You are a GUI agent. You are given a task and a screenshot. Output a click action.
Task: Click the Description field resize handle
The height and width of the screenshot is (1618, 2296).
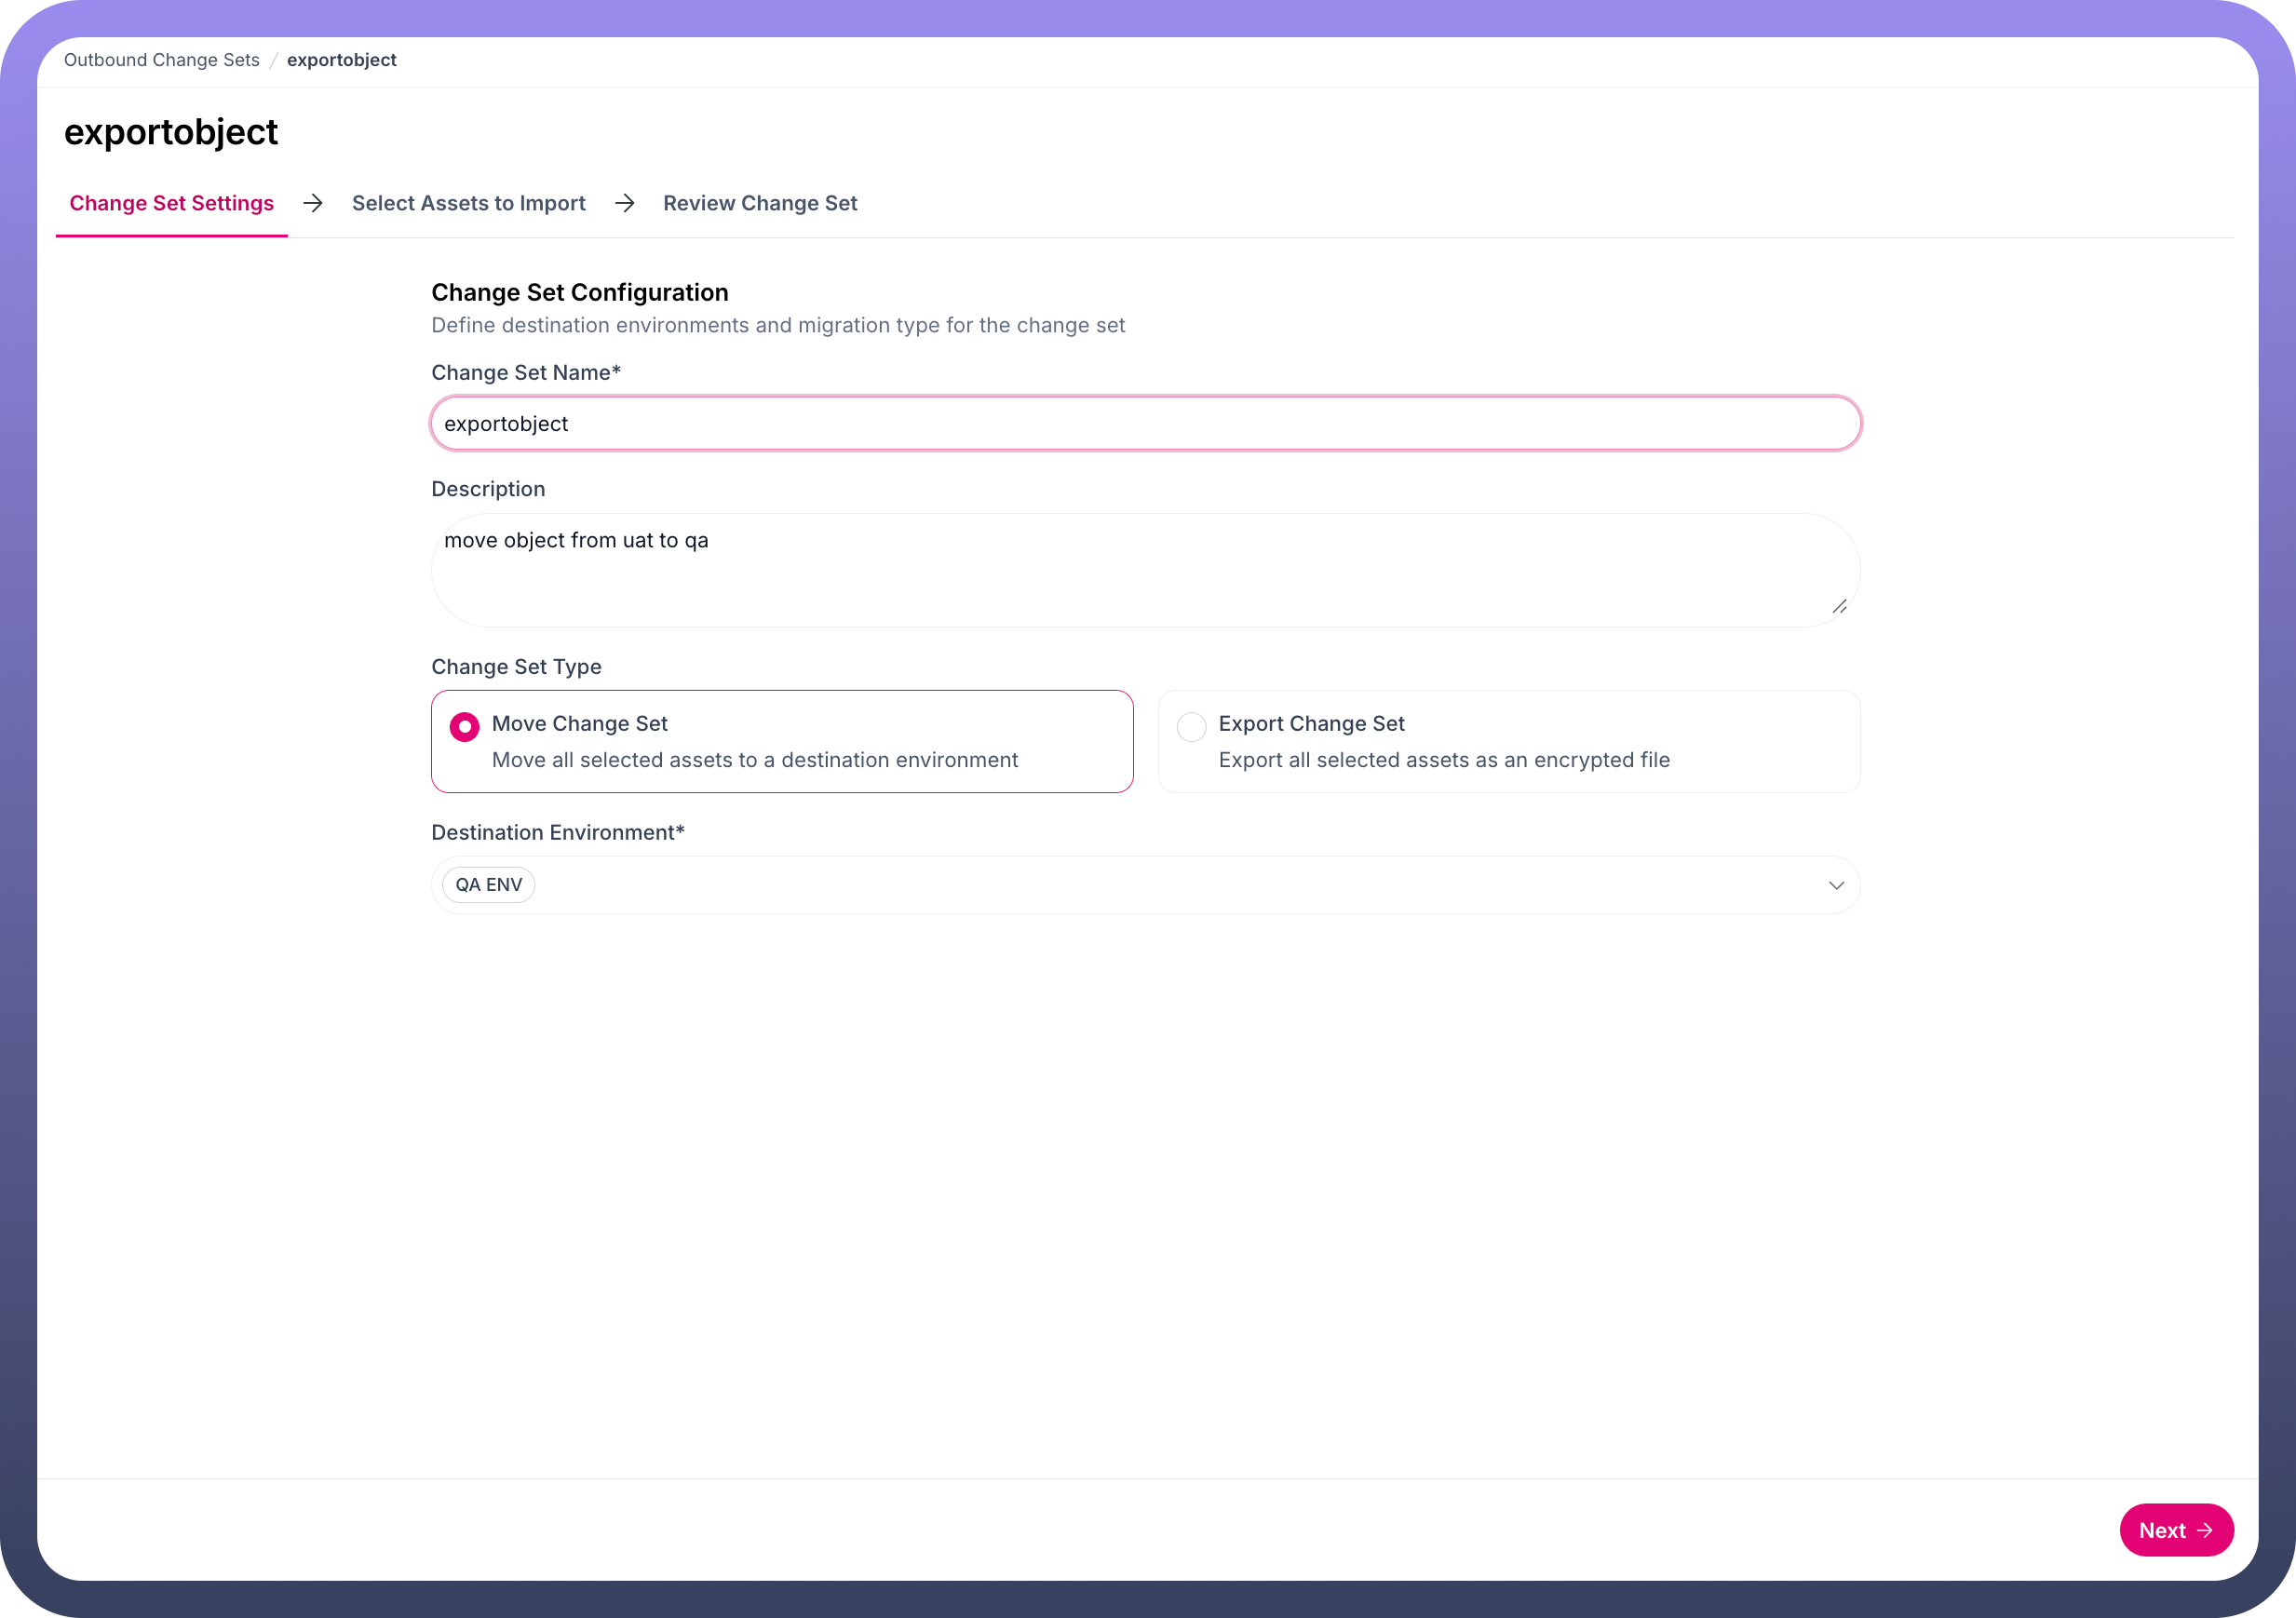[x=1839, y=606]
